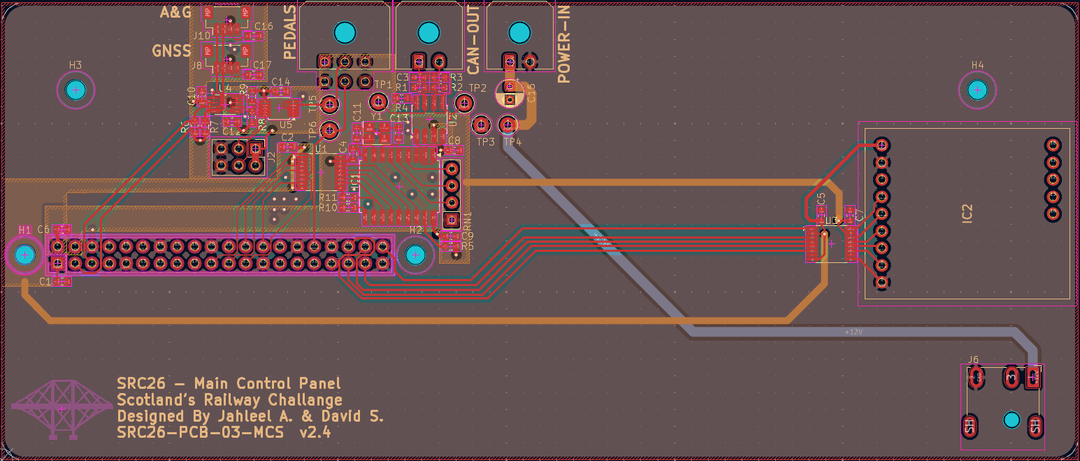Select the J8 reference label

pyautogui.click(x=196, y=66)
